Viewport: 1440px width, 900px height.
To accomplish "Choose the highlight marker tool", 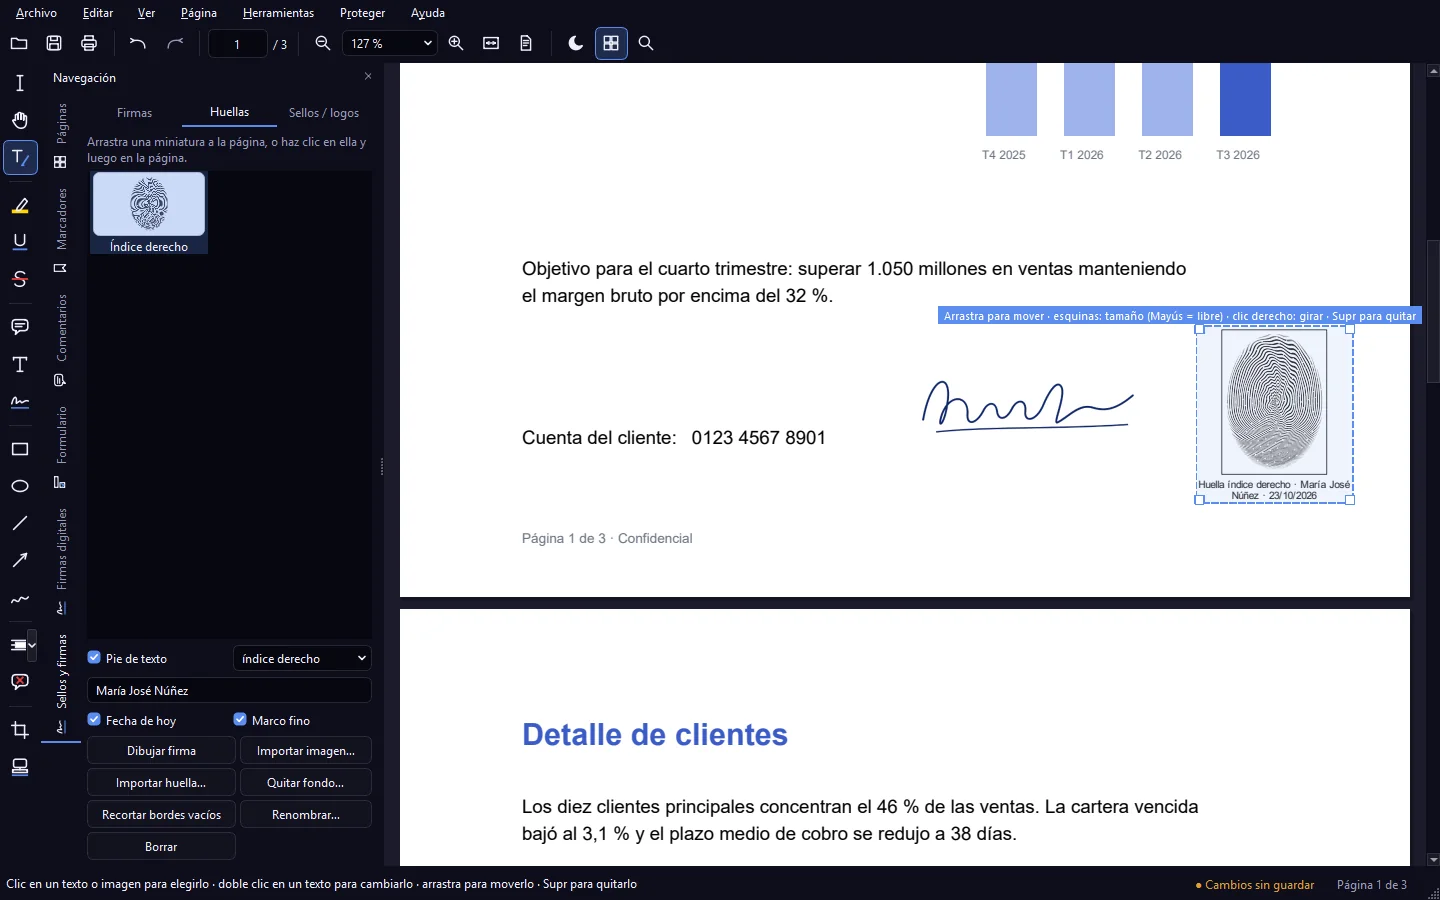I will coord(20,205).
